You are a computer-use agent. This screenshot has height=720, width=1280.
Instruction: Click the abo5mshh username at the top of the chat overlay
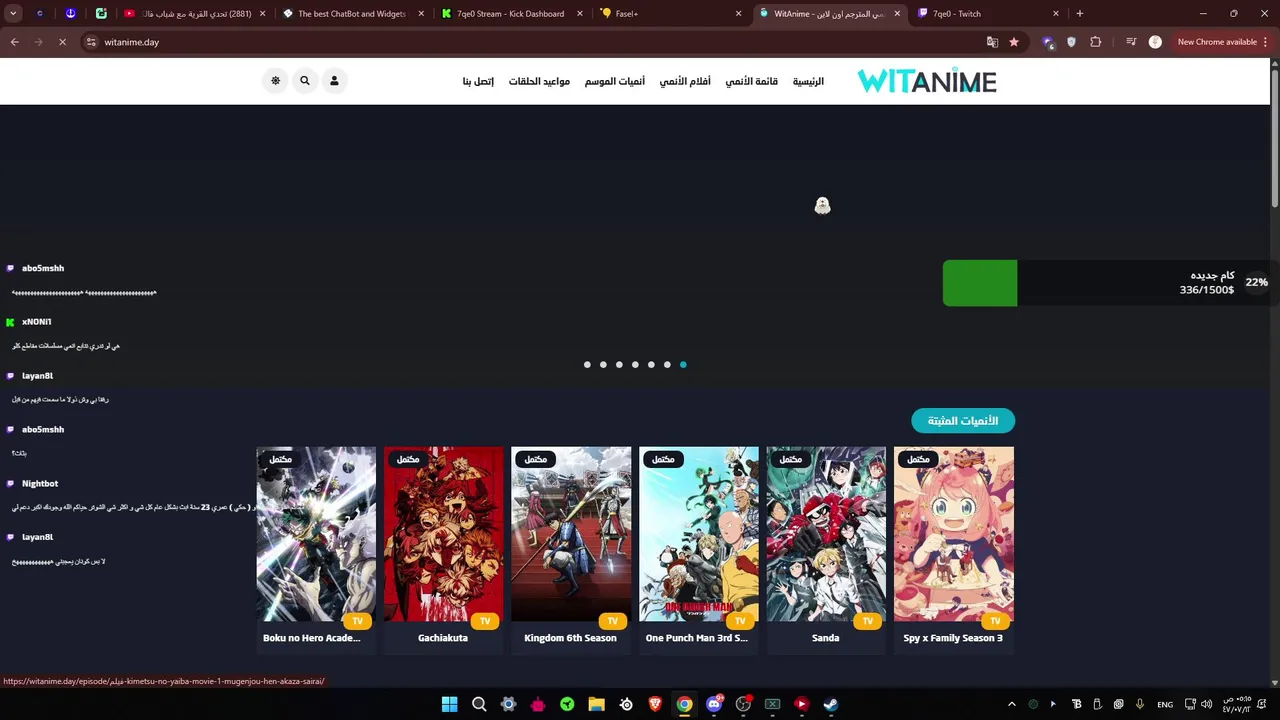point(43,268)
